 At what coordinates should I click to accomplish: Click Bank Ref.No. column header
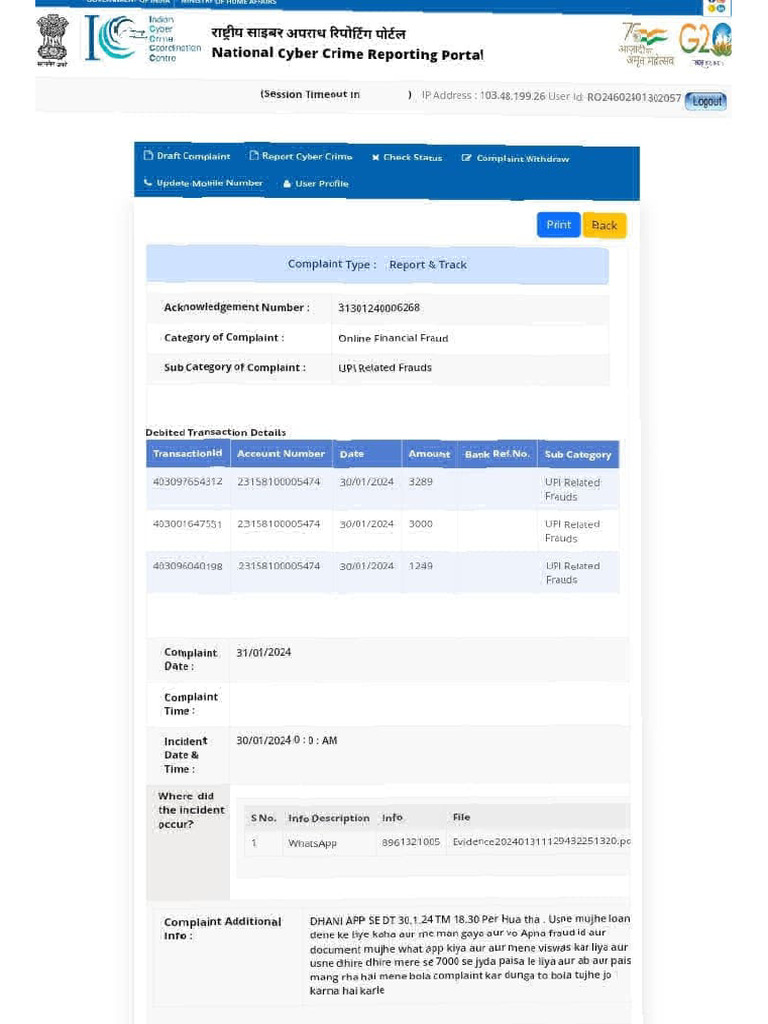[x=497, y=454]
